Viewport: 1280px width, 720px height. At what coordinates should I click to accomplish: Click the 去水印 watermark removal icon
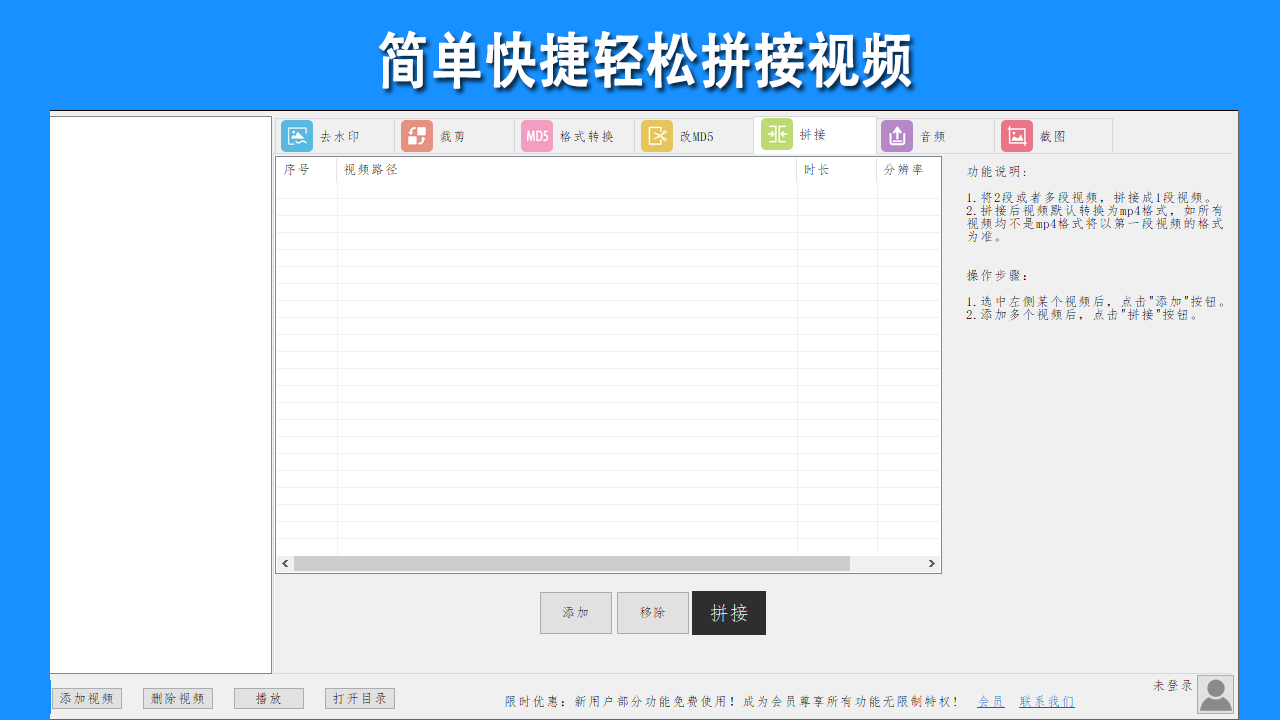[297, 135]
